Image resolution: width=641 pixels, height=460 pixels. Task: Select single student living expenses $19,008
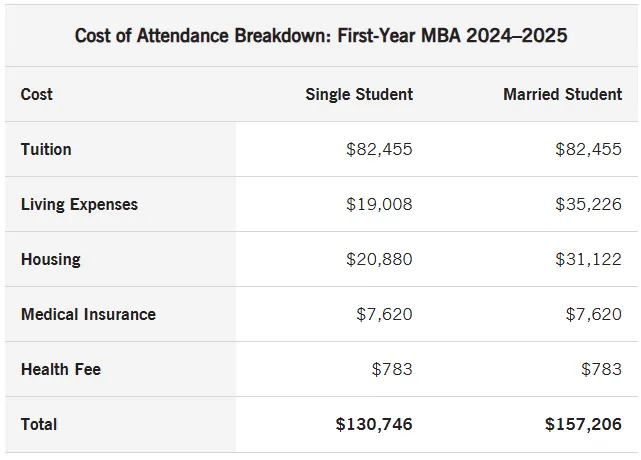[379, 204]
